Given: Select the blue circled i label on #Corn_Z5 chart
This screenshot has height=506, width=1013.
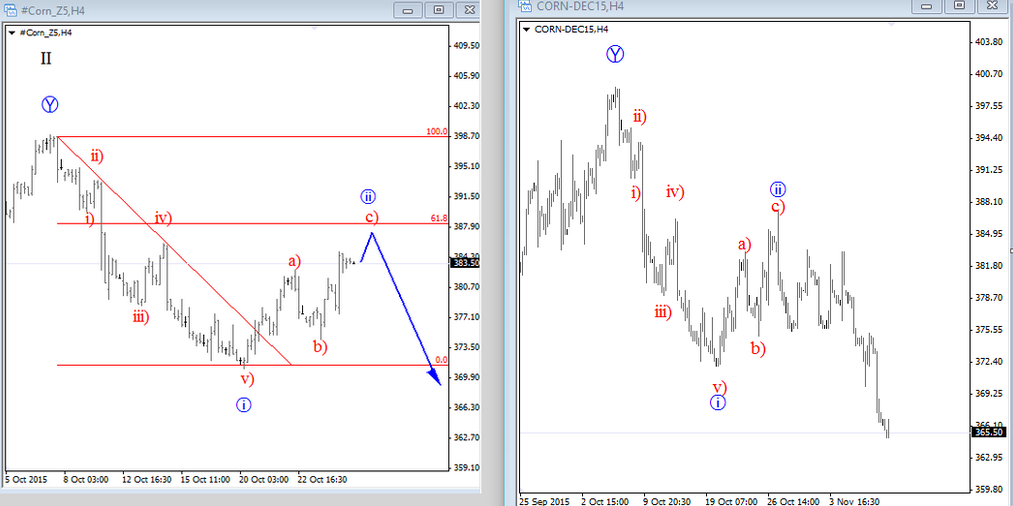Looking at the screenshot, I should tap(244, 404).
